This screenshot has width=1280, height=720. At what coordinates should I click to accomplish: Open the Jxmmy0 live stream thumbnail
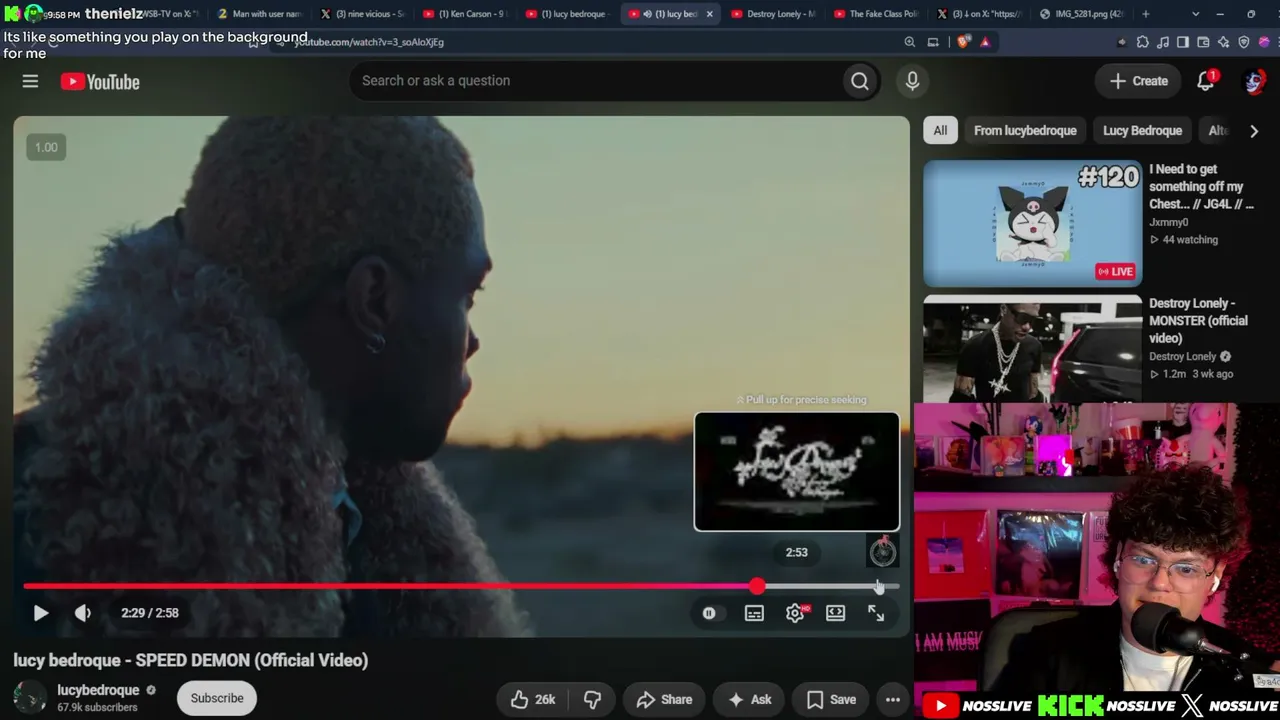pos(1032,224)
